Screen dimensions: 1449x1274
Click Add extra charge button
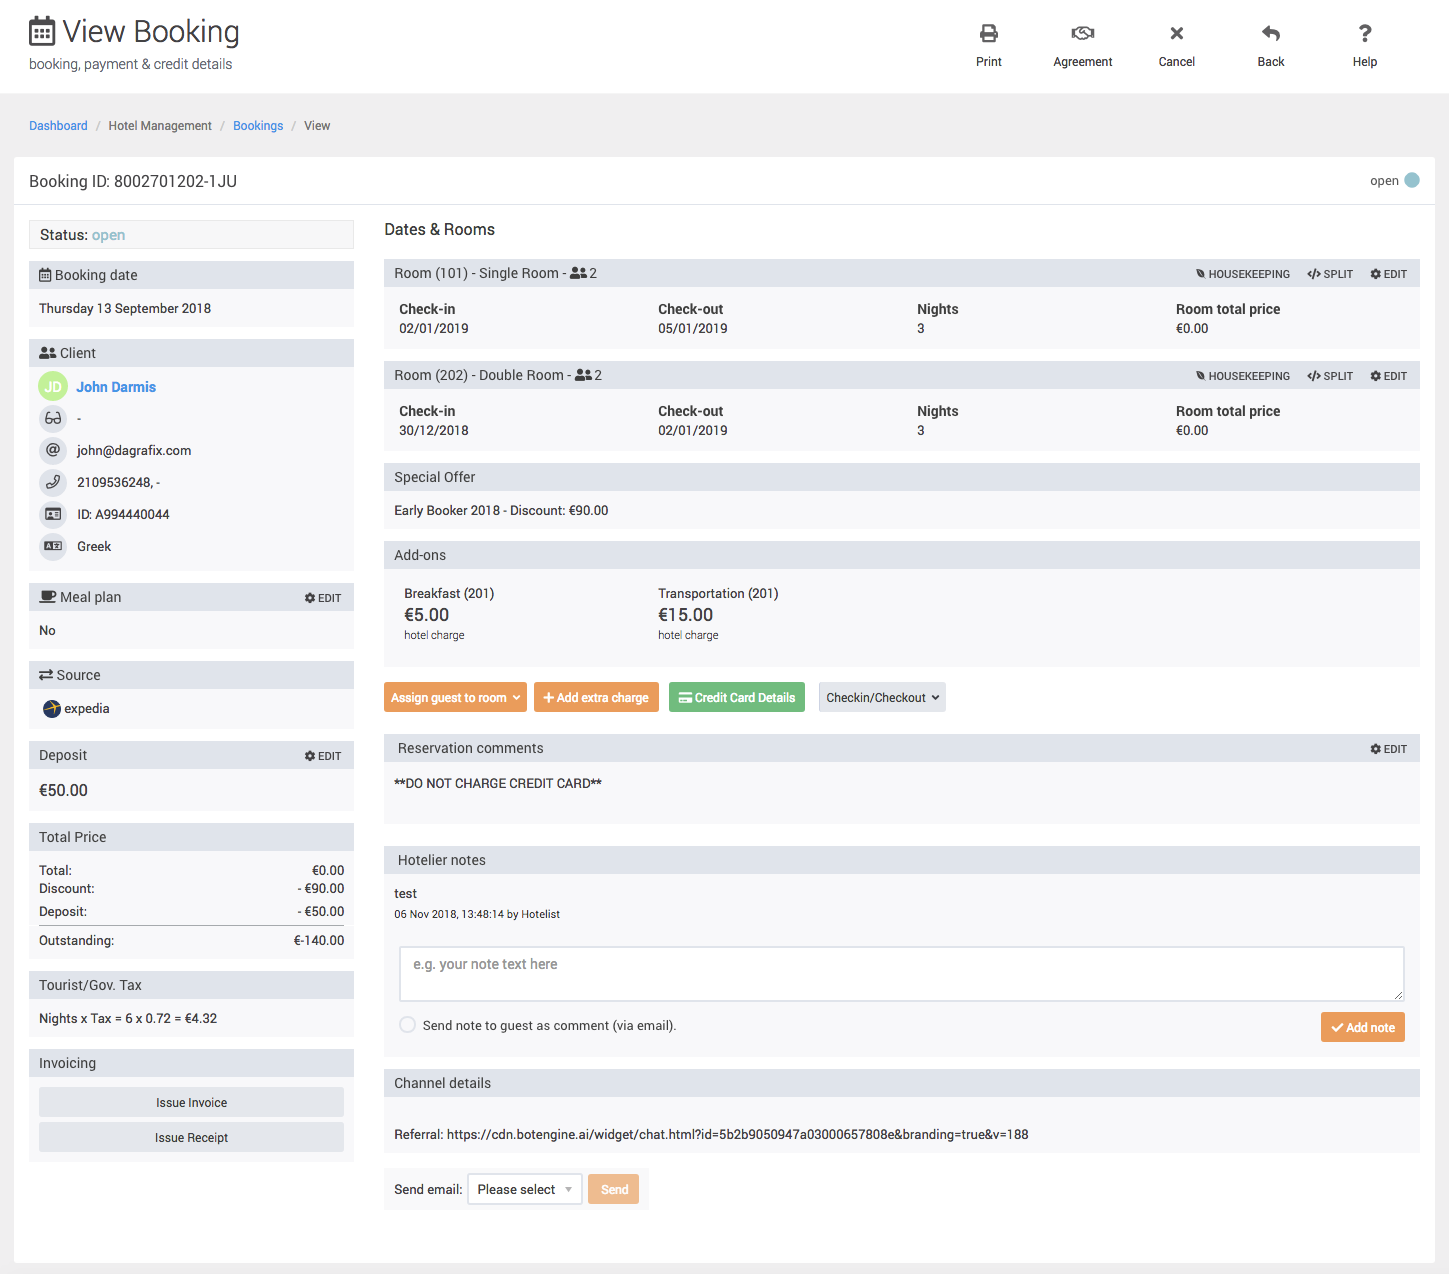pos(596,698)
